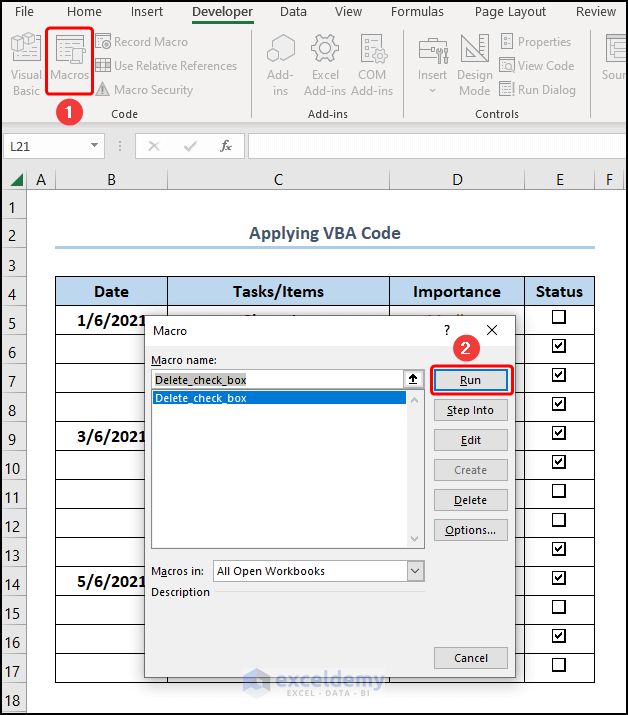
Task: Delete the selected macro
Action: pos(471,500)
